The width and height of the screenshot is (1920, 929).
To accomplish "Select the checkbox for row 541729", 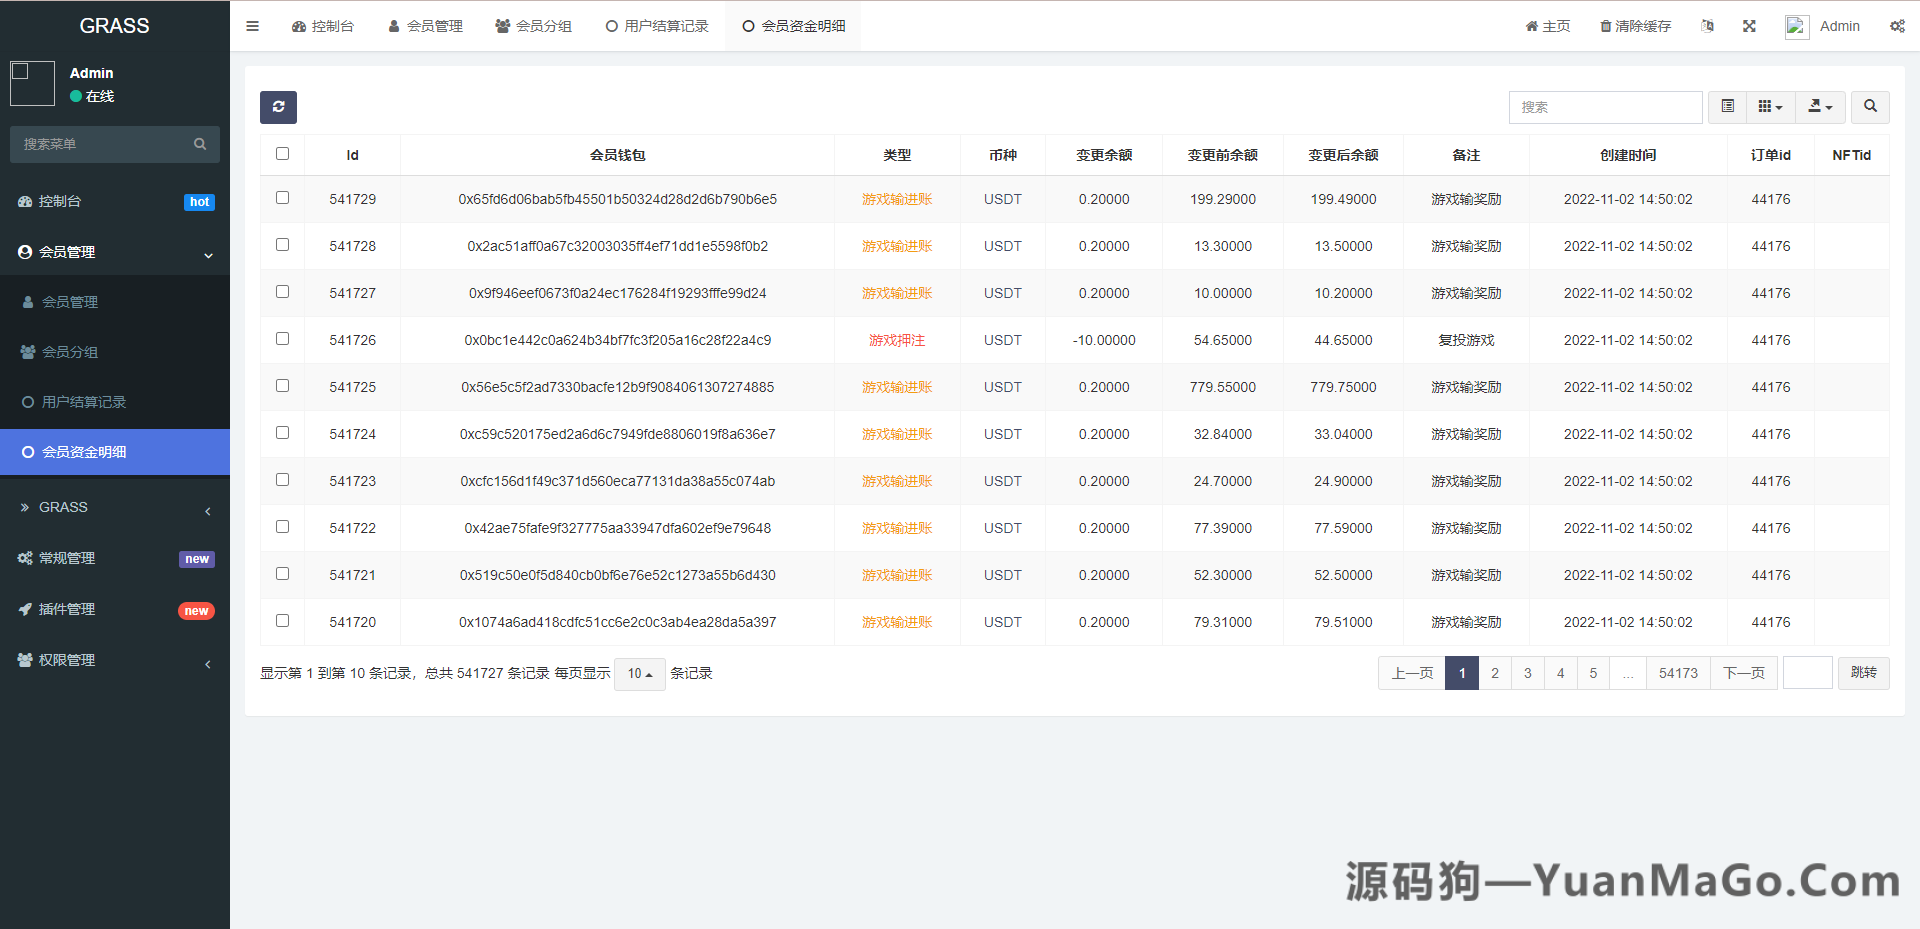I will coord(282,198).
